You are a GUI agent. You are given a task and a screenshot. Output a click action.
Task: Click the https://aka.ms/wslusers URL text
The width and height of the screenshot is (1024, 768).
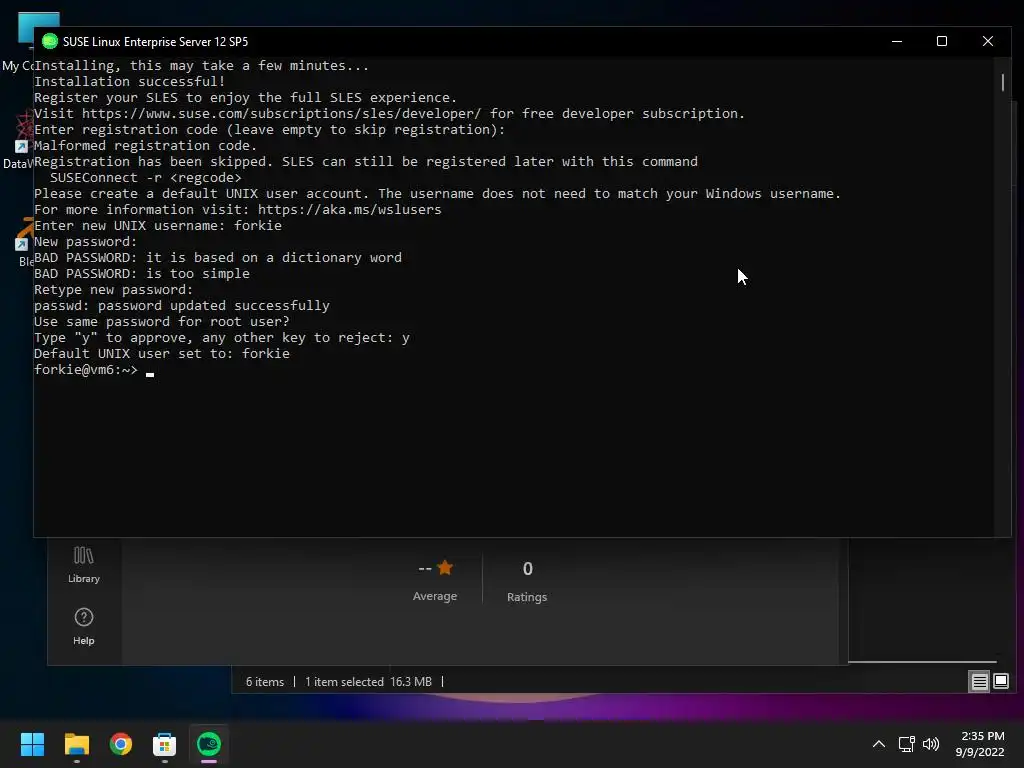click(349, 210)
